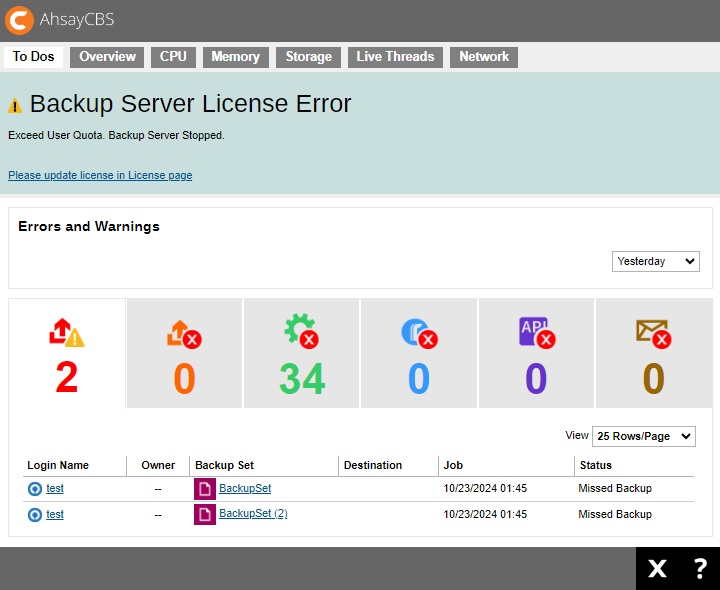Switch to the Network tab
The height and width of the screenshot is (590, 720).
[x=484, y=57]
